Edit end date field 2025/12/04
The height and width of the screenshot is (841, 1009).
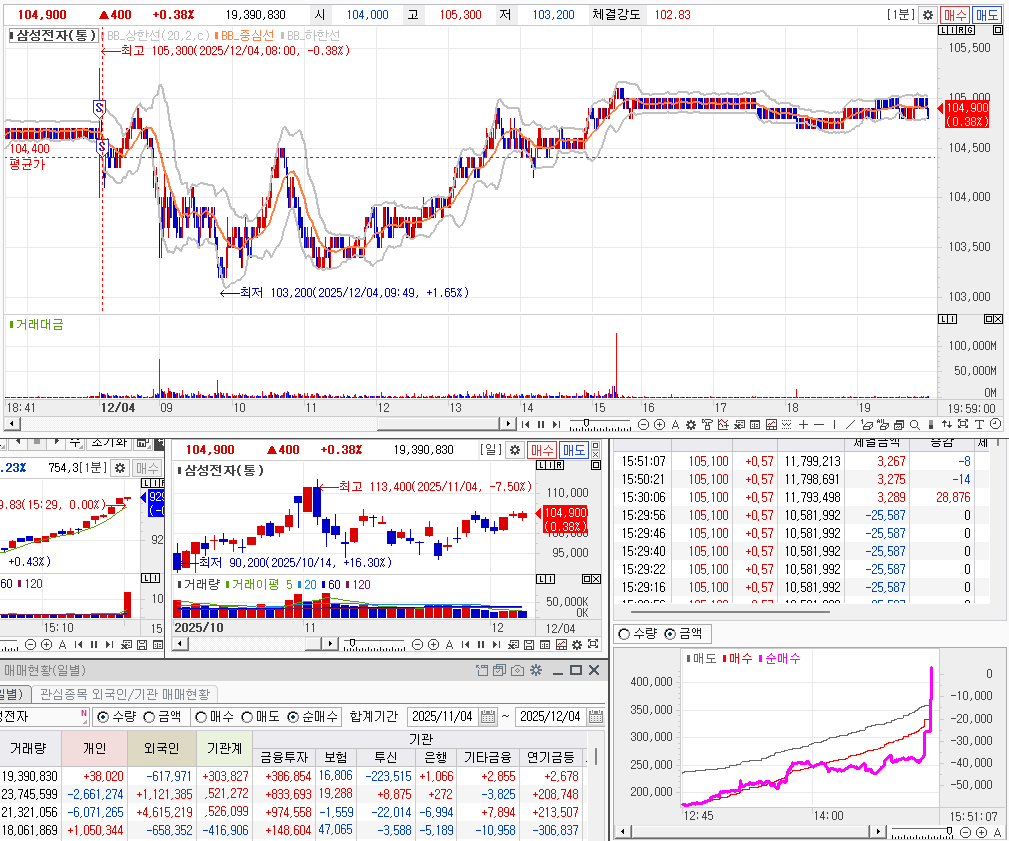coord(551,716)
